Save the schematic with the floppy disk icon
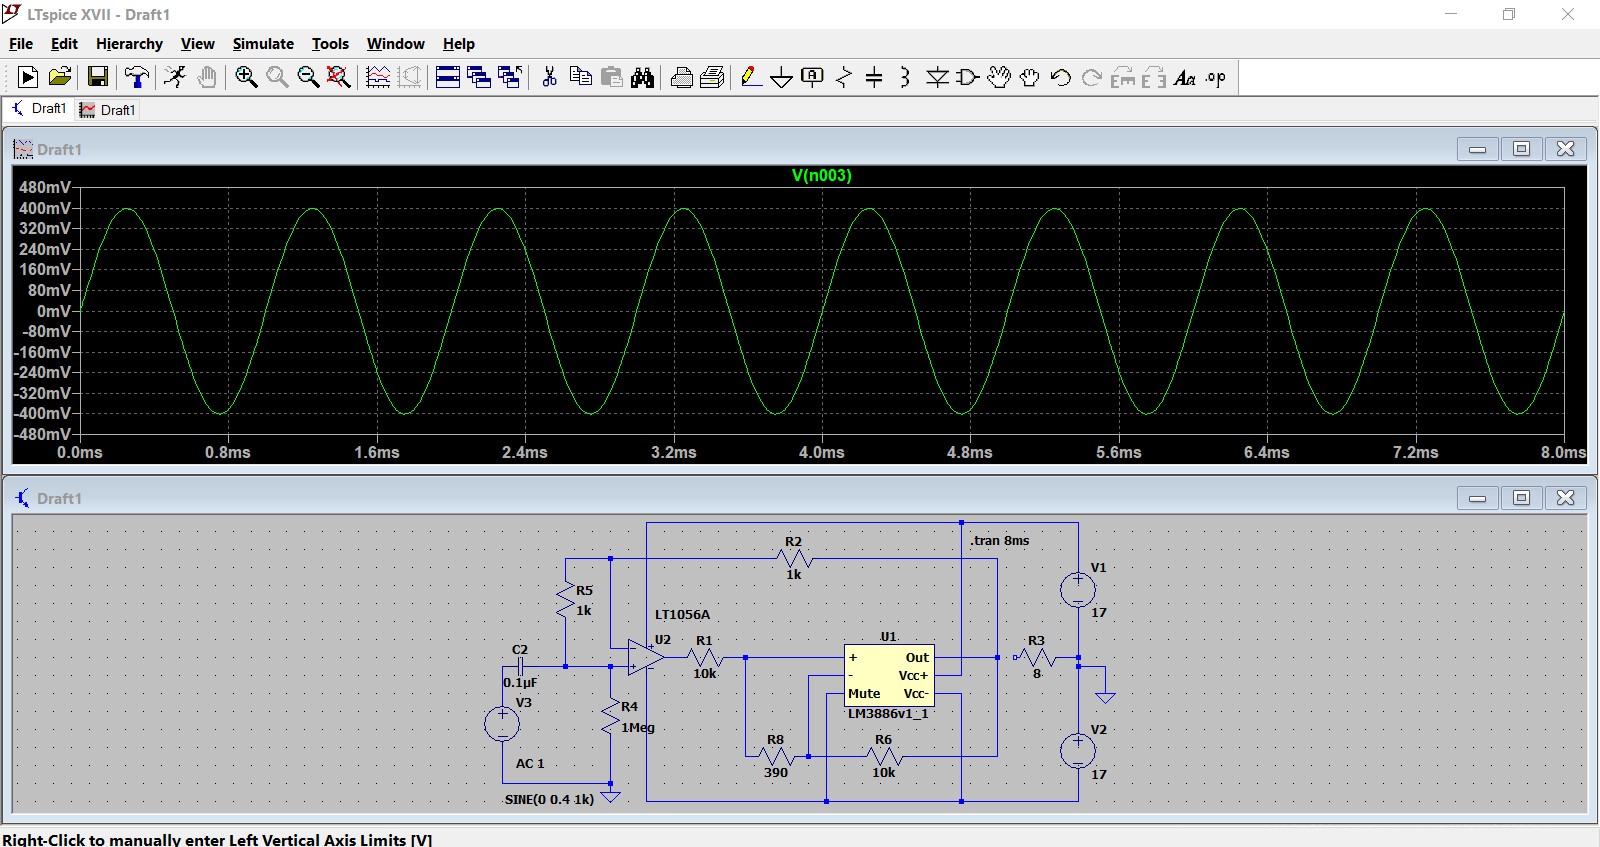1600x847 pixels. point(98,77)
